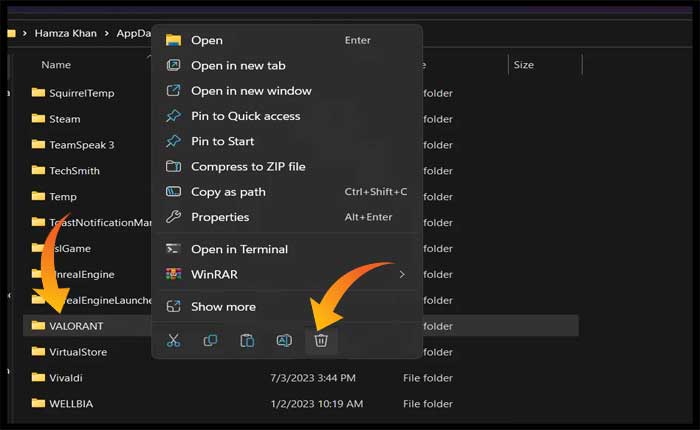Click the Cut scissors icon
Image resolution: width=700 pixels, height=430 pixels.
click(x=174, y=341)
